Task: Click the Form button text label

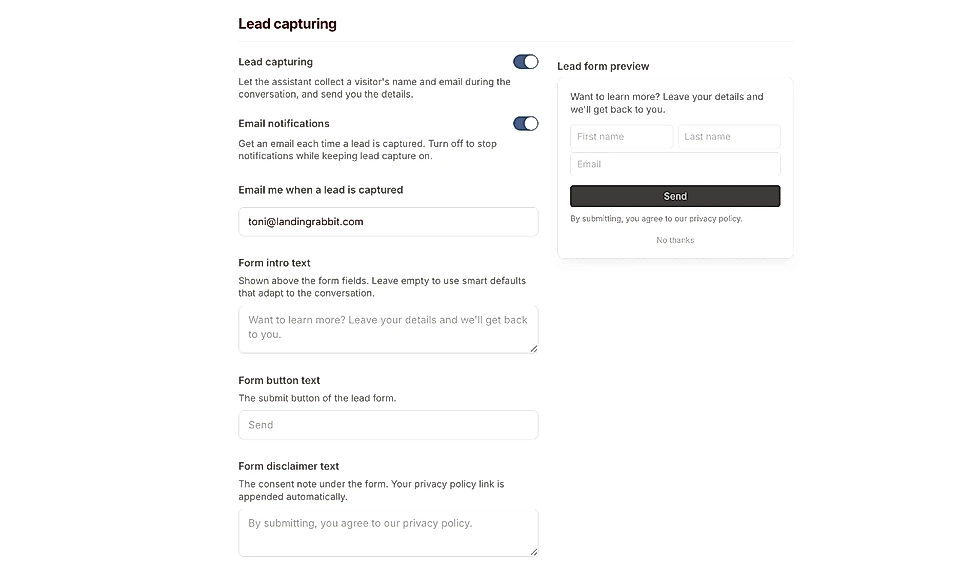Action: tap(279, 380)
